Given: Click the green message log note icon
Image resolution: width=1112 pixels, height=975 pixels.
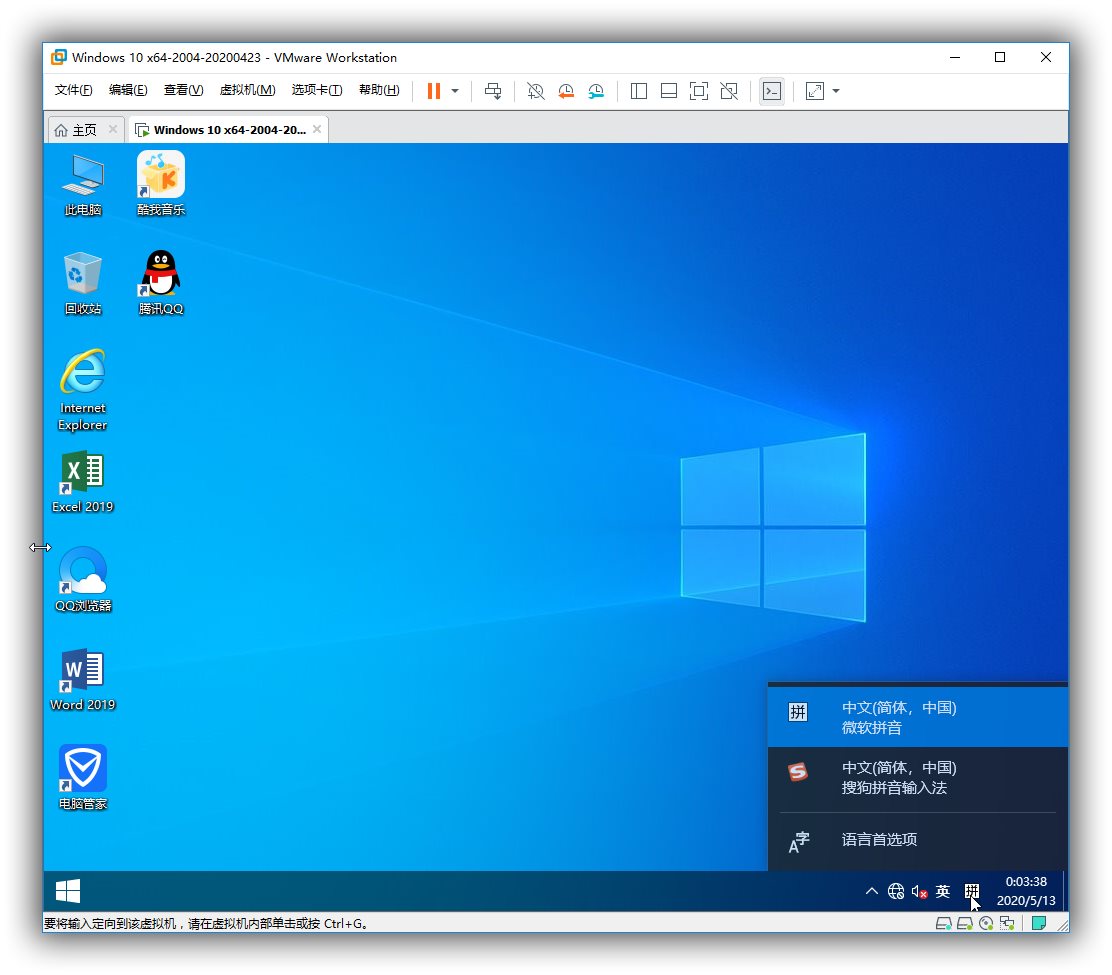Looking at the screenshot, I should click(1039, 923).
